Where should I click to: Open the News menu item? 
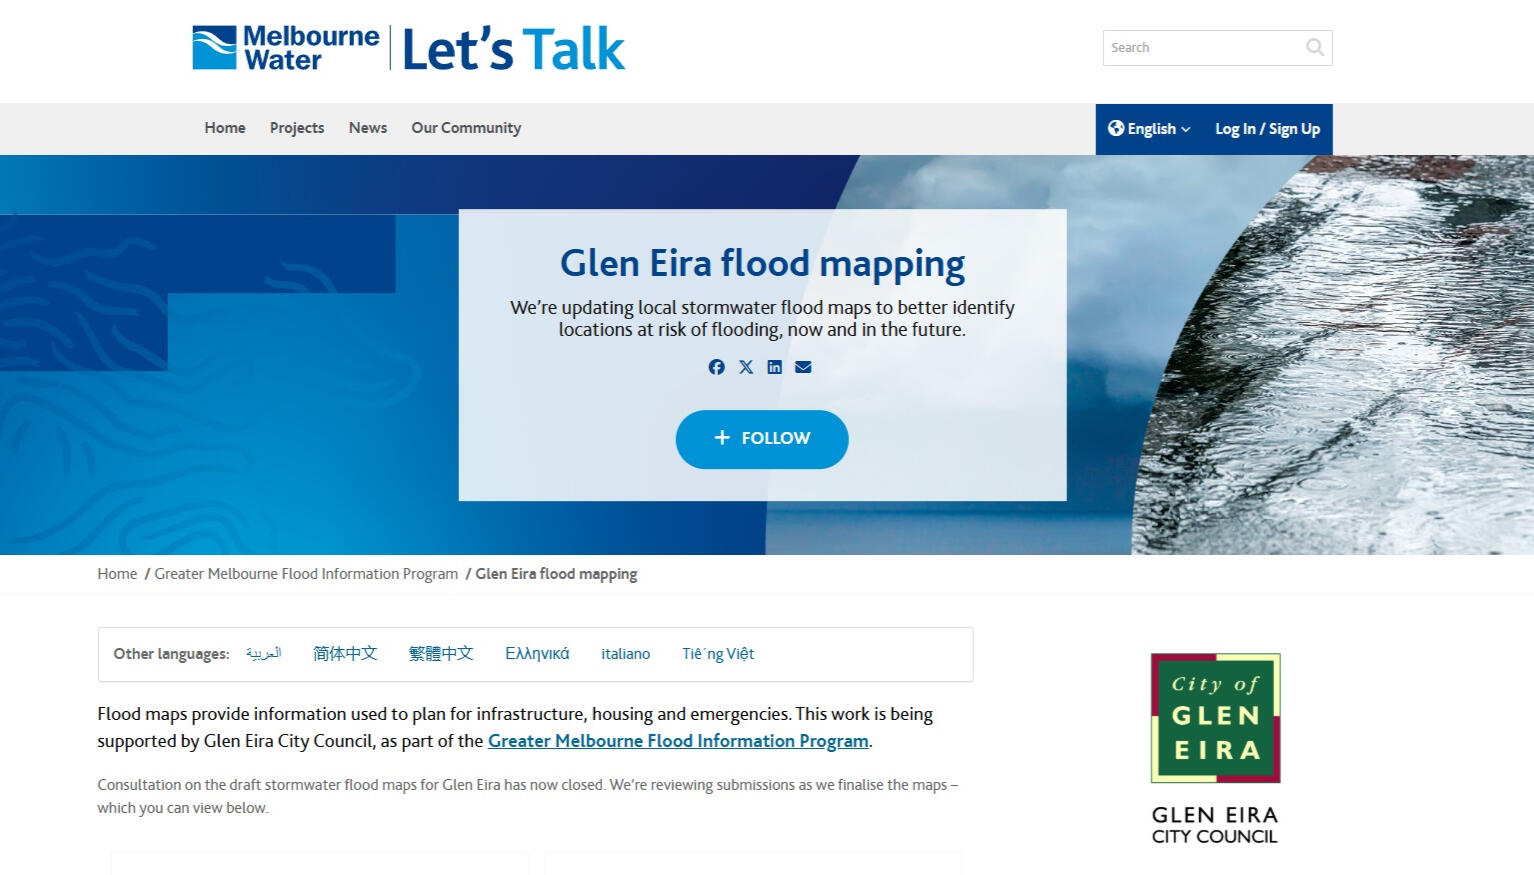coord(368,128)
